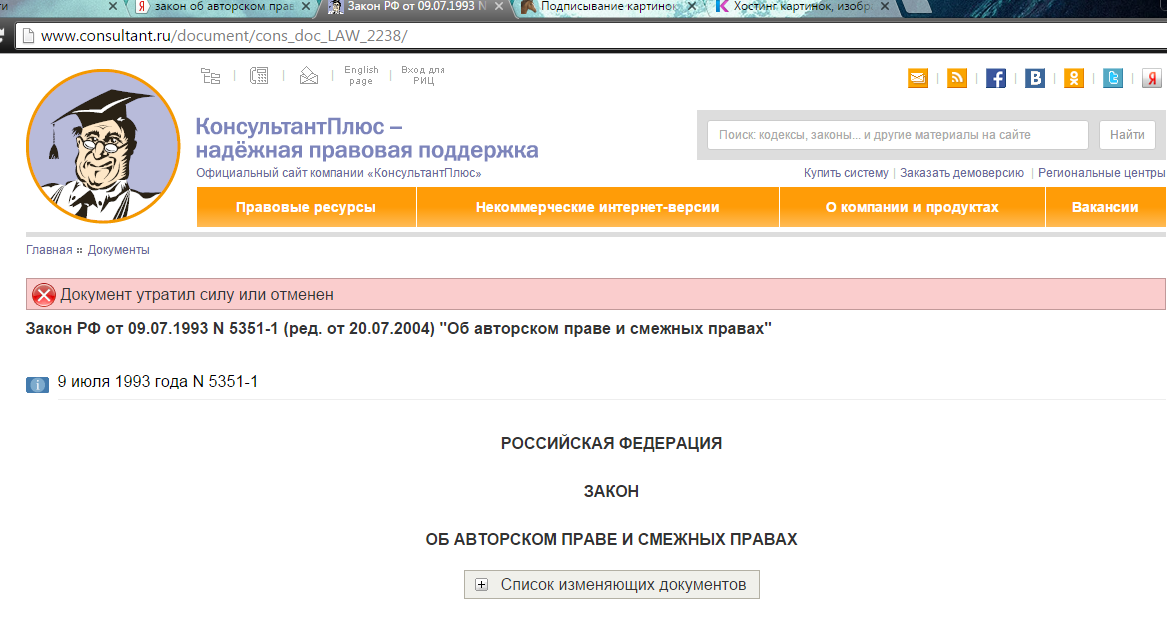Viewport: 1167px width, 629px height.
Task: Click "Официальный сайт компании «КонсультантПлюс»" text
Action: (339, 173)
